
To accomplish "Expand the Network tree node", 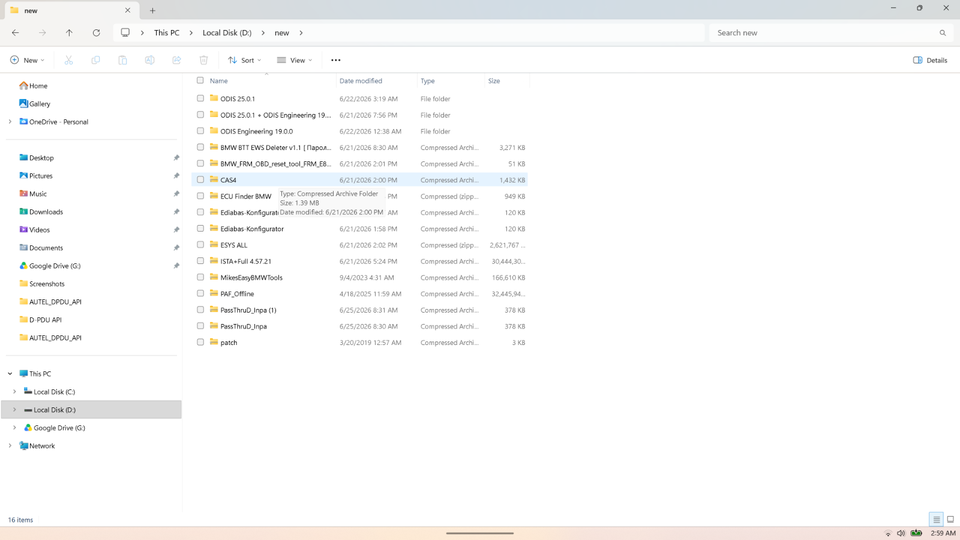I will pos(10,446).
